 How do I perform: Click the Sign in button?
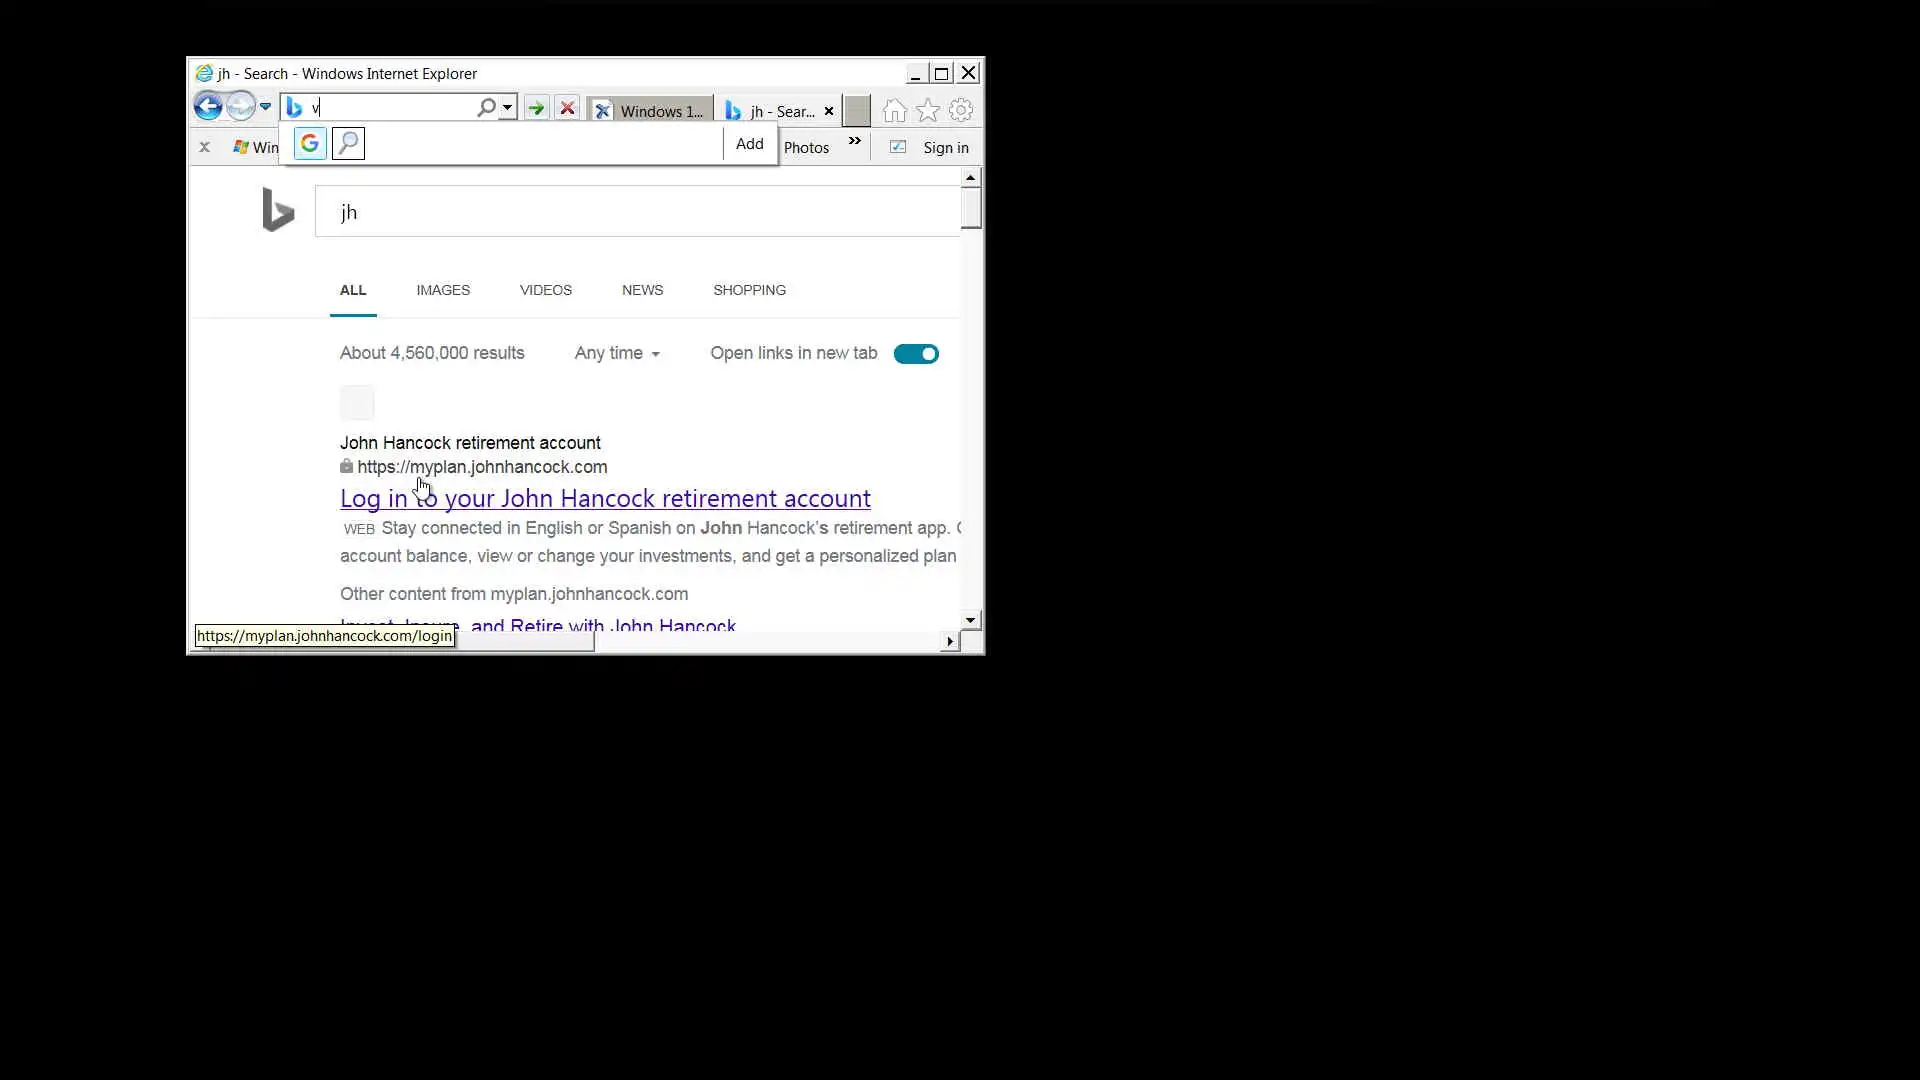(x=945, y=148)
